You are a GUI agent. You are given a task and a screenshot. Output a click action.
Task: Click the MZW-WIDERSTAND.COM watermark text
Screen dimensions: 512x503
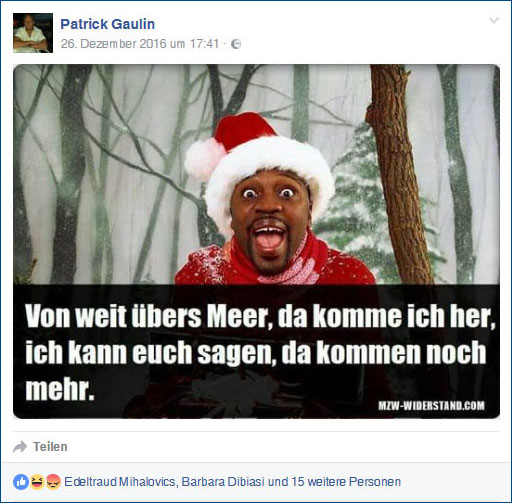pyautogui.click(x=431, y=406)
